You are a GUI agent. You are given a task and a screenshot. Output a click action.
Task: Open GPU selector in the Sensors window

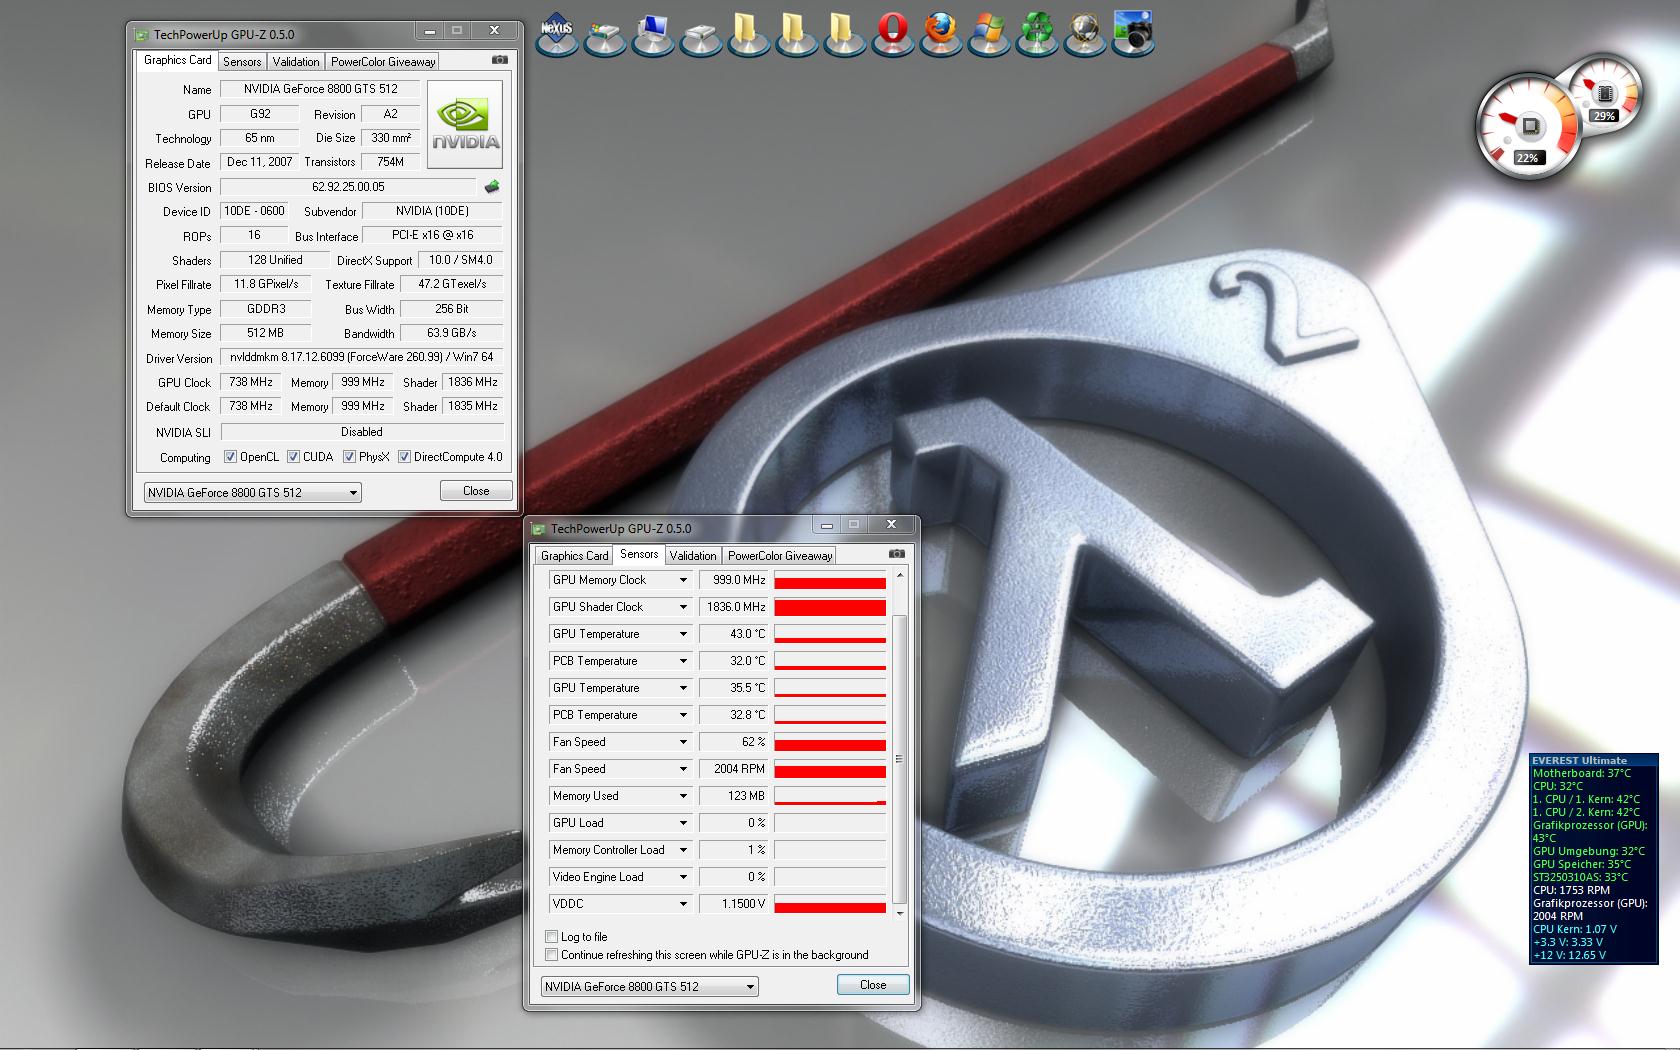(650, 987)
